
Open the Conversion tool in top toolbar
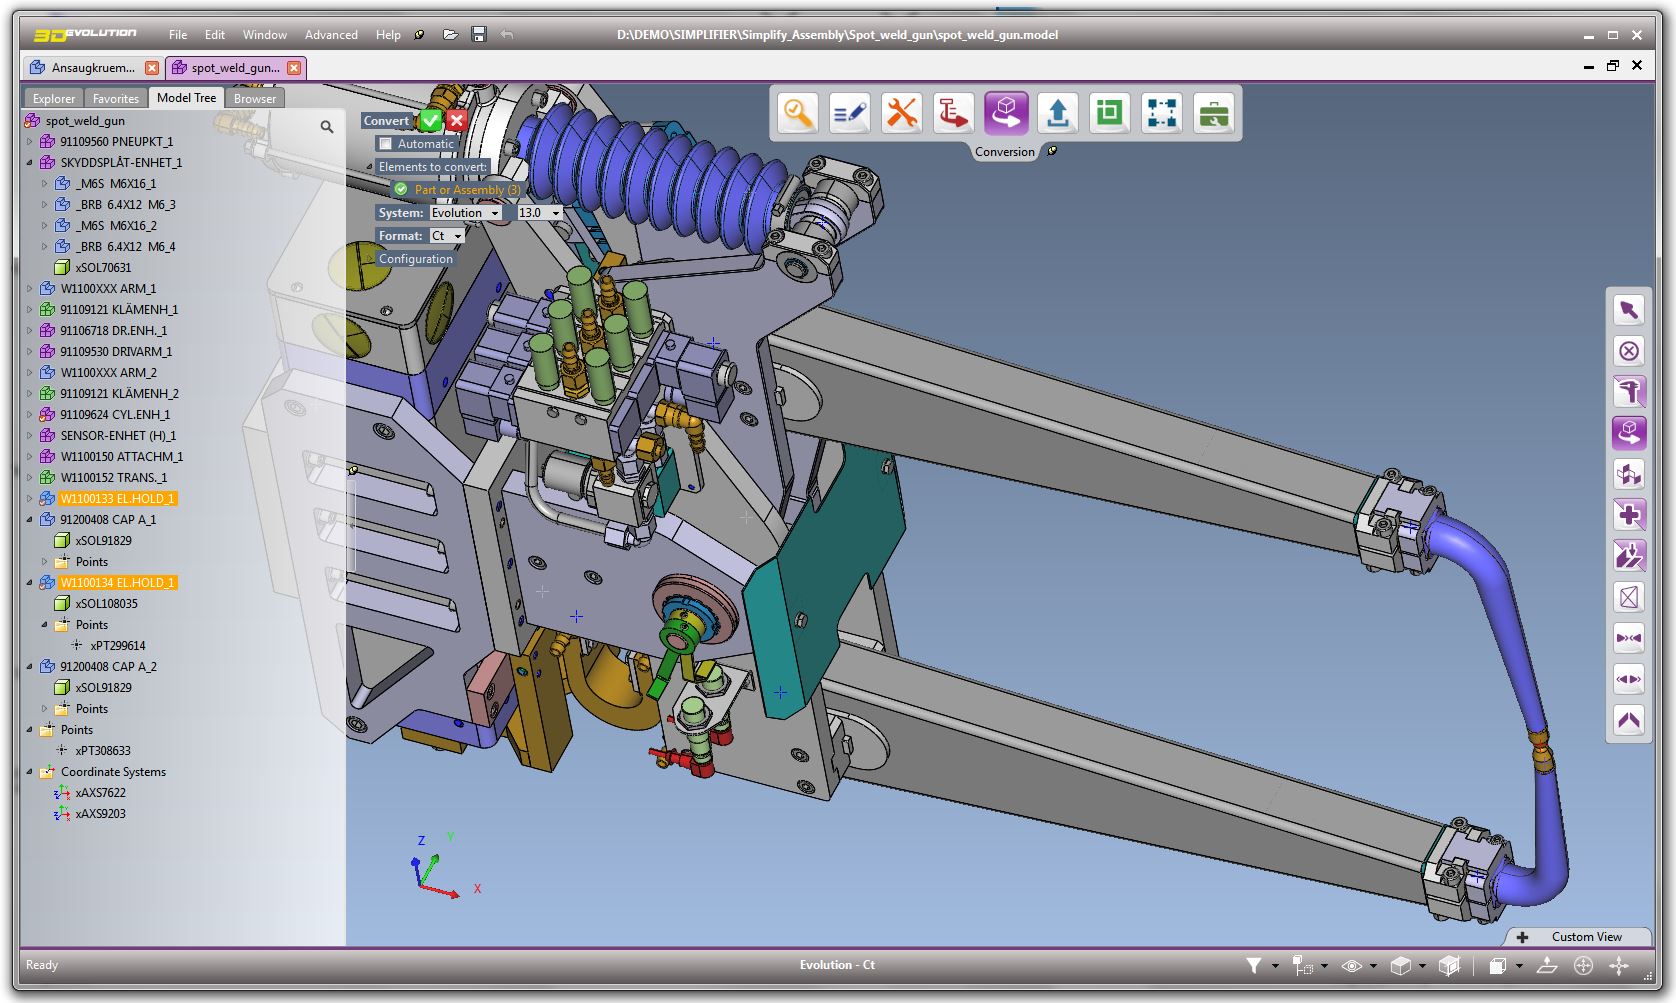[x=1005, y=113]
